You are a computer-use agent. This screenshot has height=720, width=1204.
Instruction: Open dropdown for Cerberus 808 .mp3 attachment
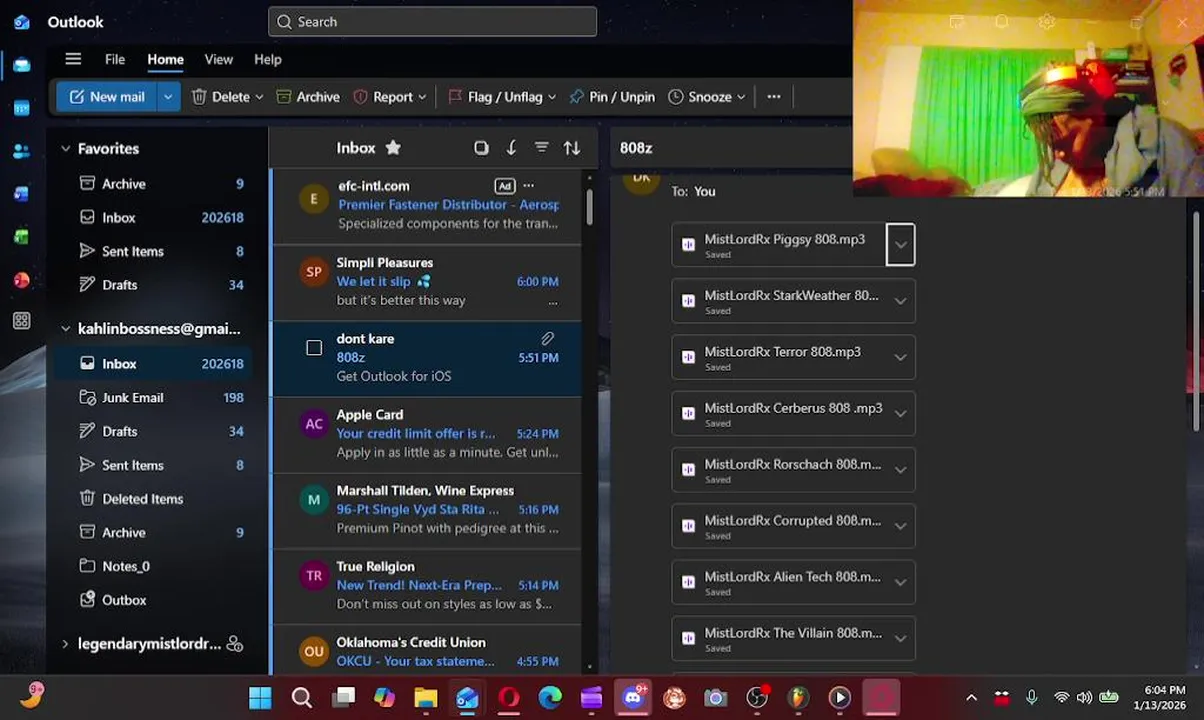point(900,414)
